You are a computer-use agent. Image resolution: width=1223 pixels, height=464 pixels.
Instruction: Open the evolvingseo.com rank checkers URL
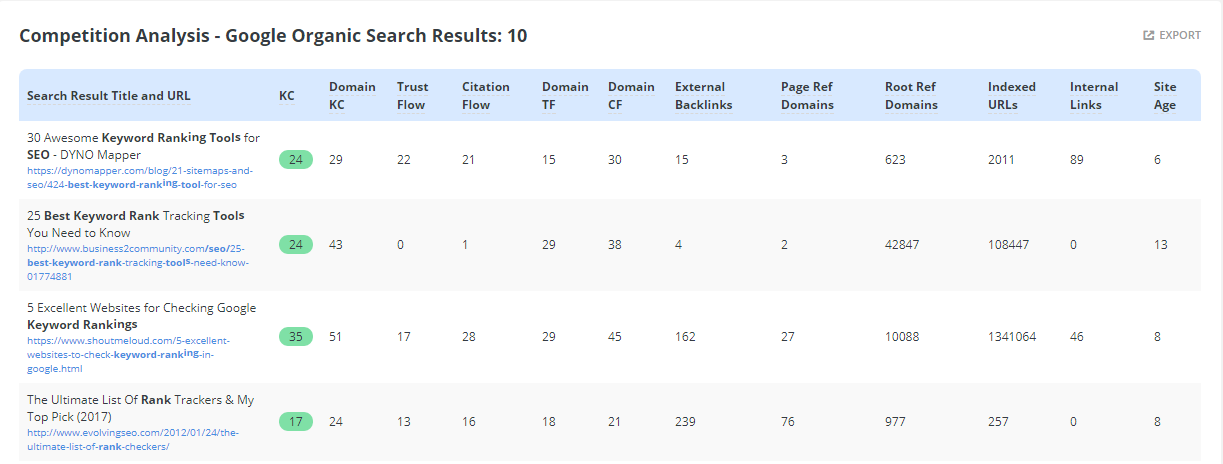coord(133,439)
